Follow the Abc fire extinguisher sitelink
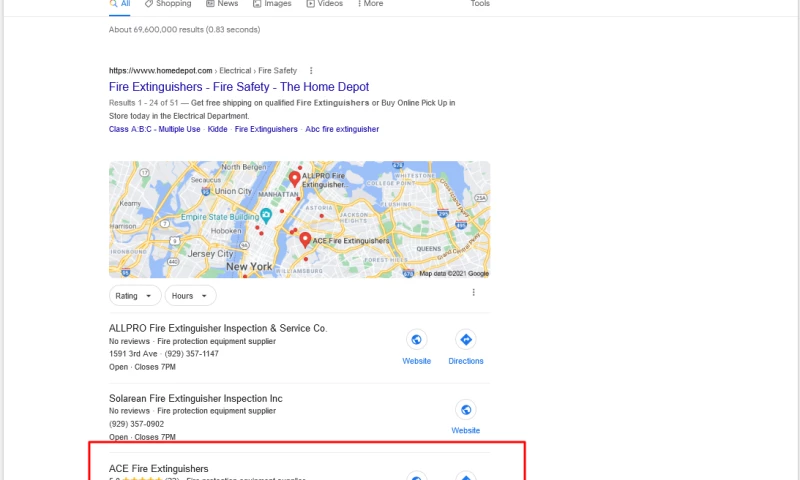Image resolution: width=800 pixels, height=480 pixels. coord(342,129)
